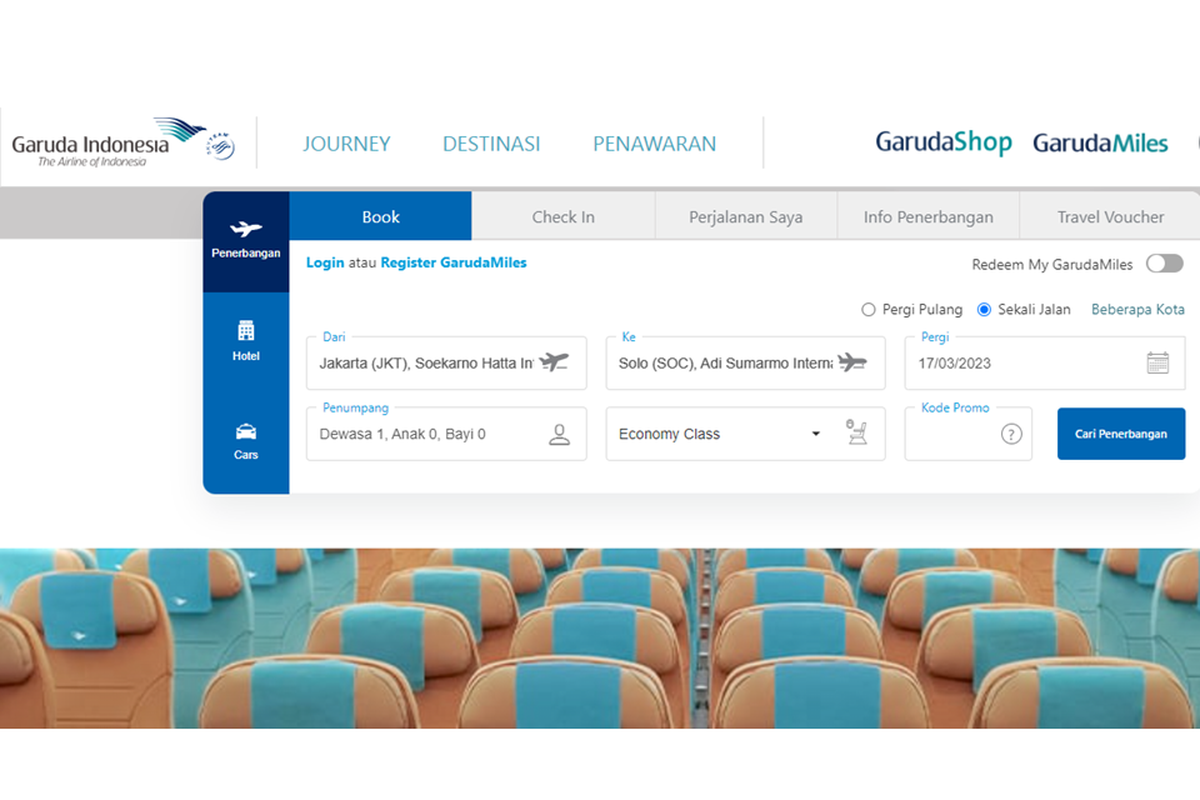1200x800 pixels.
Task: Select the Pergi Pulang radio button
Action: pyautogui.click(x=868, y=310)
